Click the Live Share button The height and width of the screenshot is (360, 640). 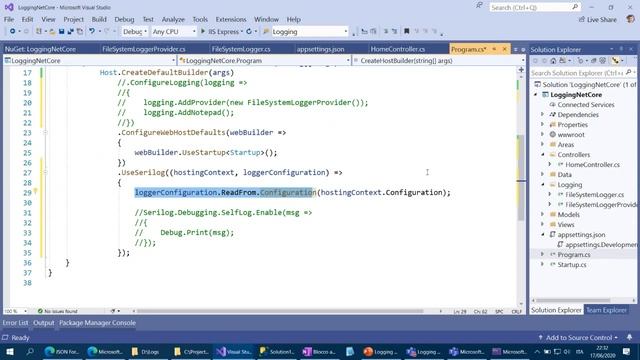pos(598,20)
